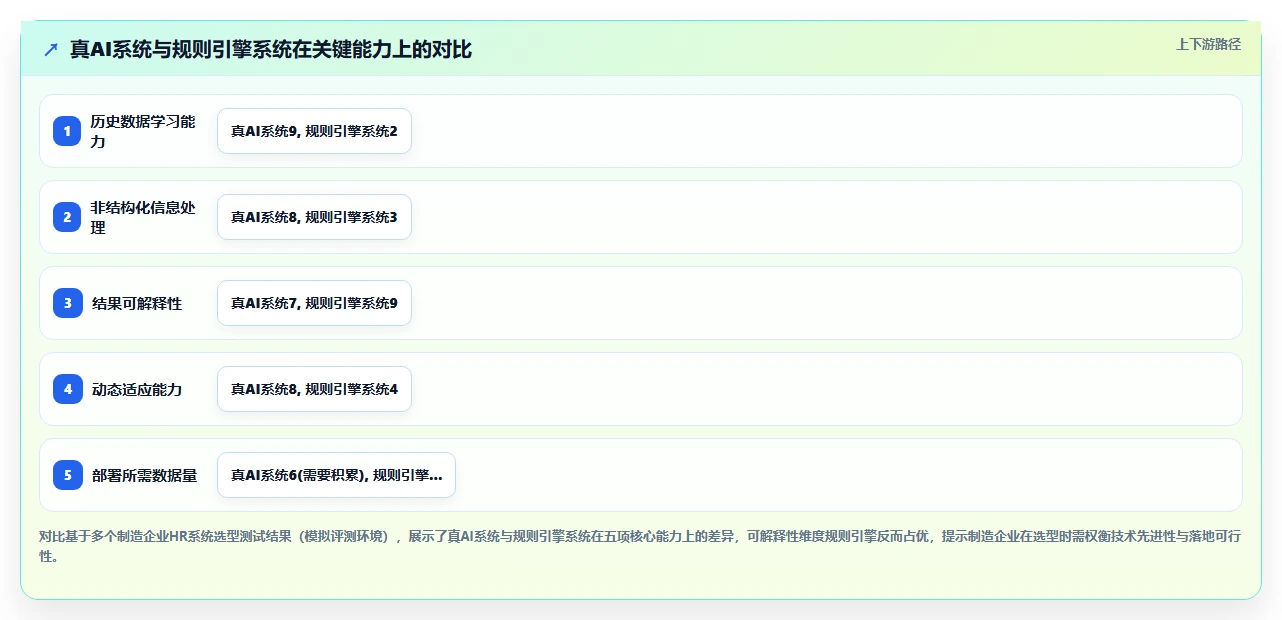This screenshot has height=620, width=1282.
Task: Click the footnote paragraph beginning 对比基于多个制造企业
Action: click(640, 546)
